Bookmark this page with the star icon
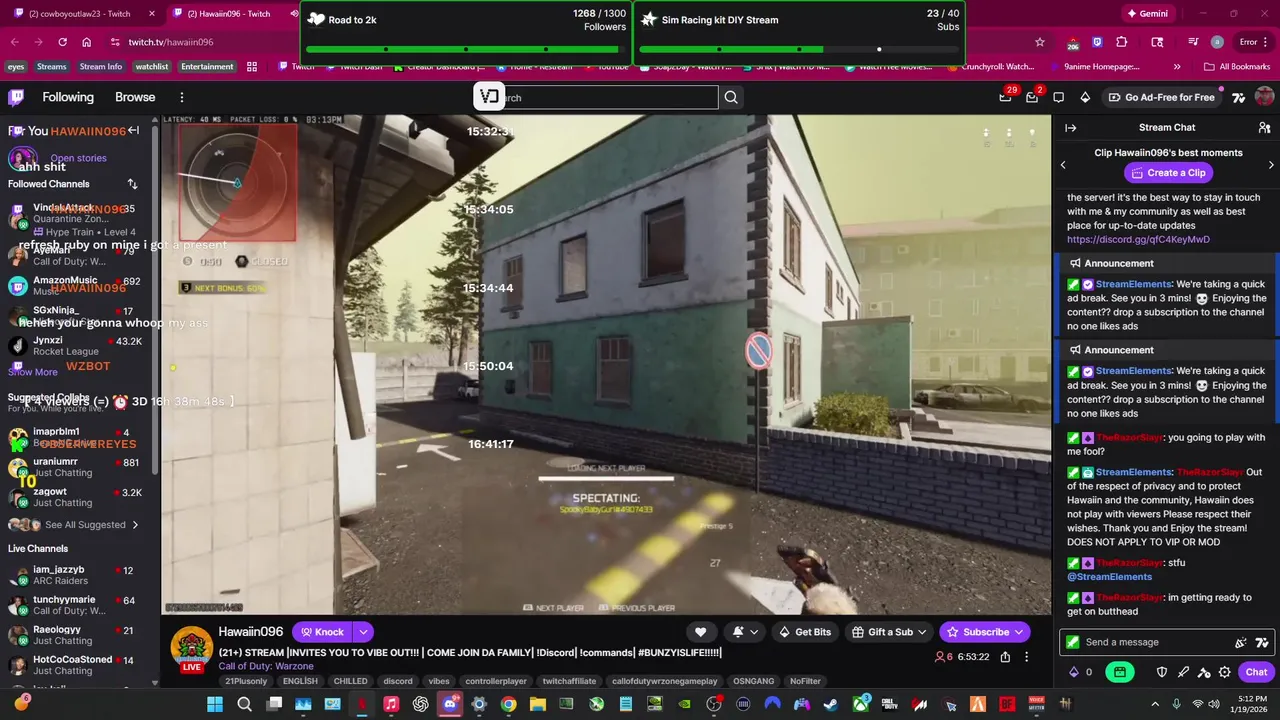Image resolution: width=1280 pixels, height=720 pixels. [x=1040, y=42]
